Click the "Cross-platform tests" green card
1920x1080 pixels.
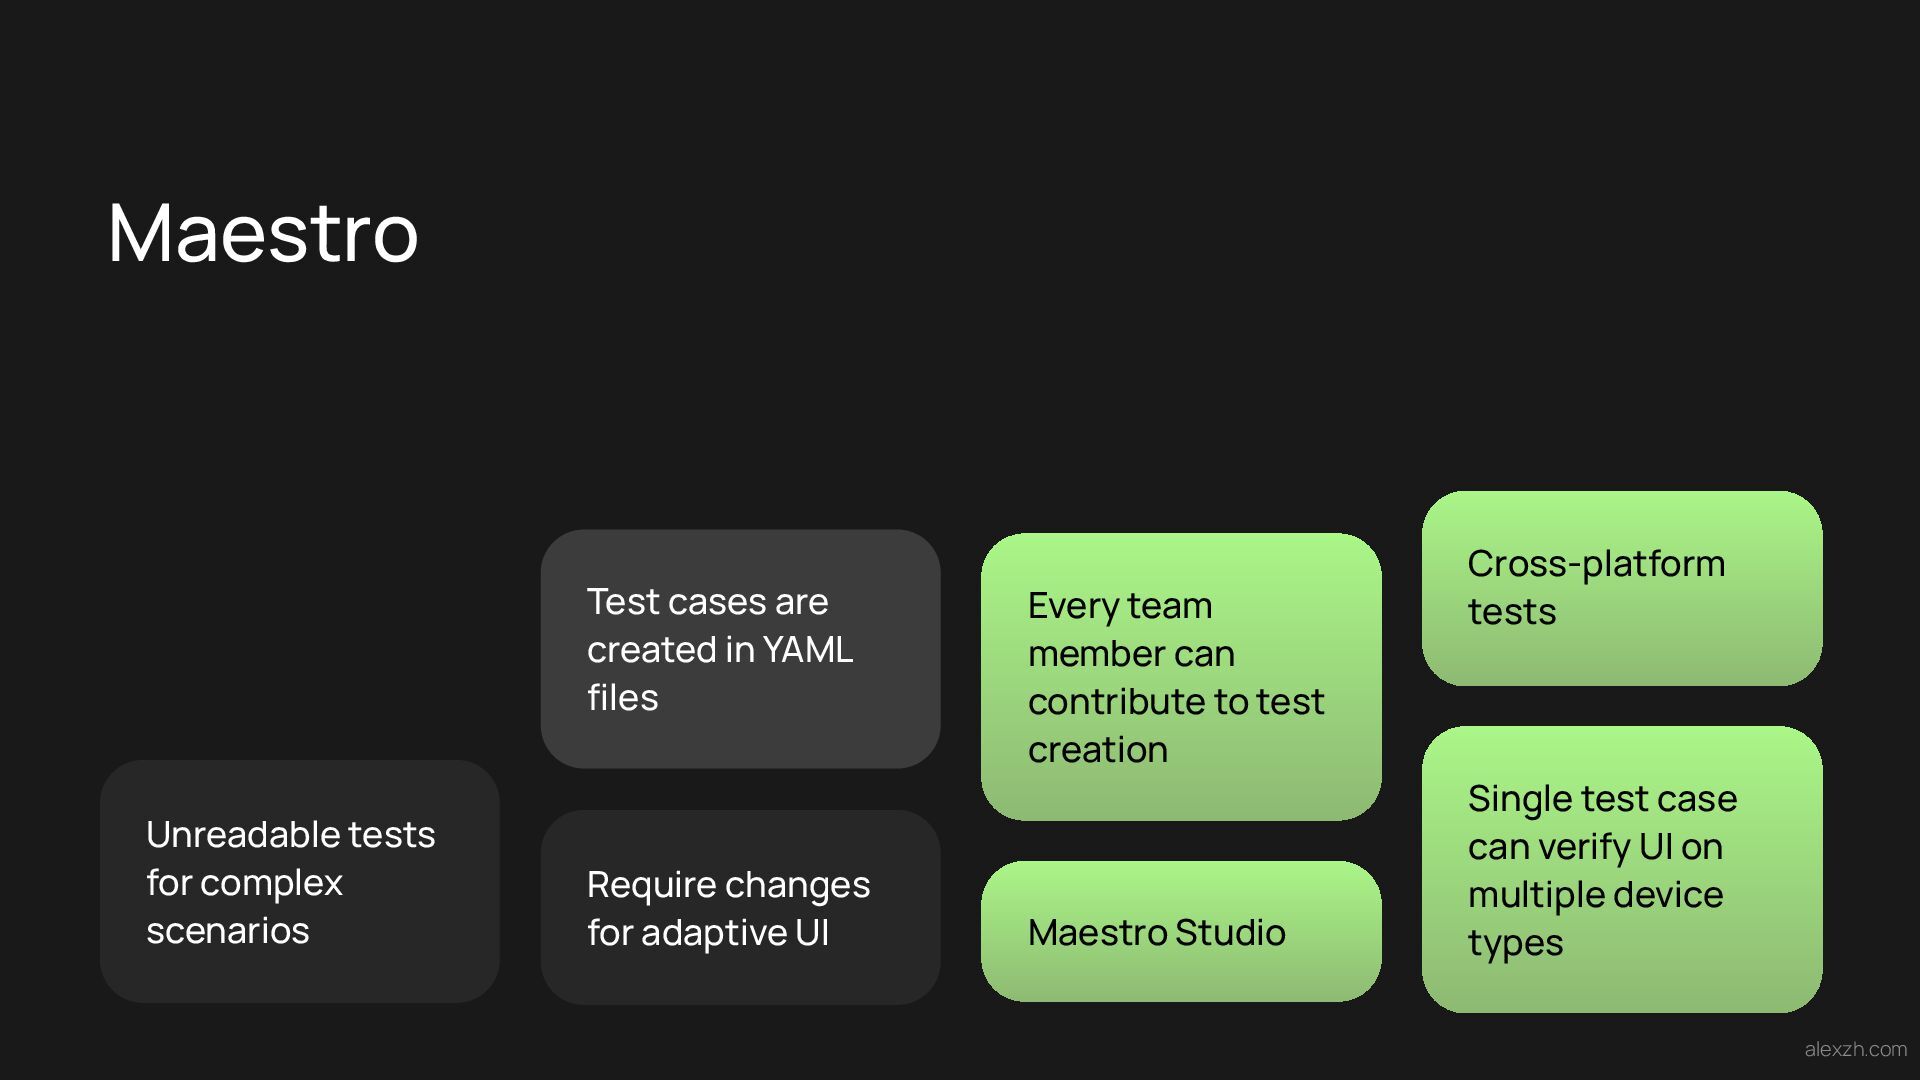click(x=1621, y=588)
